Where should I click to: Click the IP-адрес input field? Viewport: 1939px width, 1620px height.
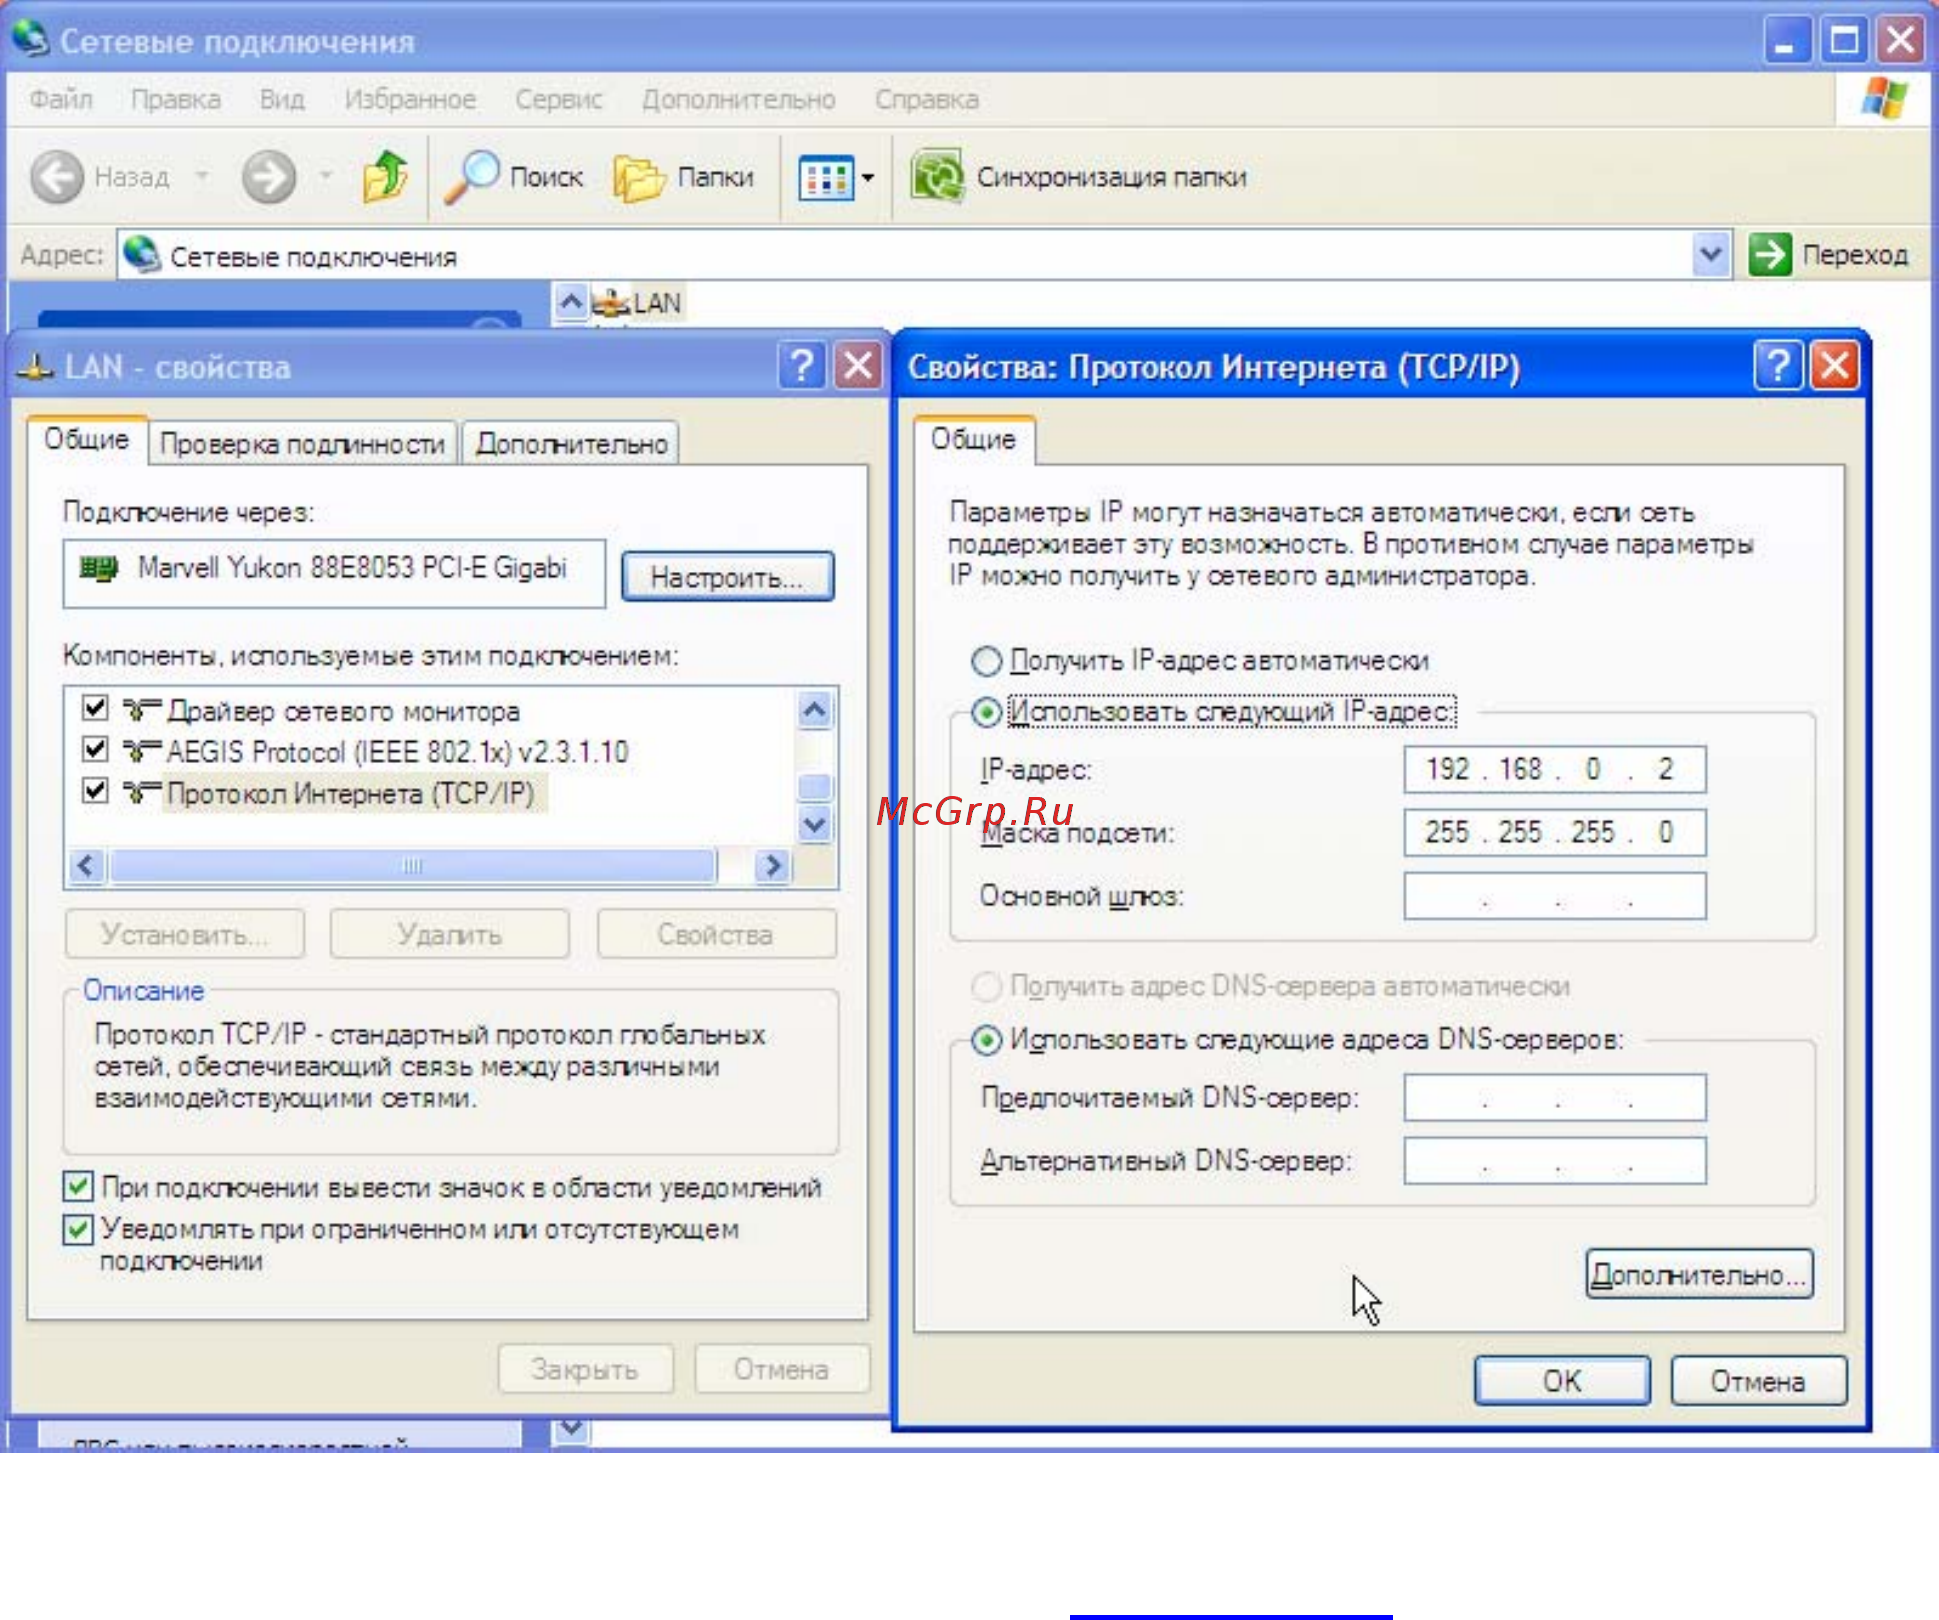(1555, 769)
